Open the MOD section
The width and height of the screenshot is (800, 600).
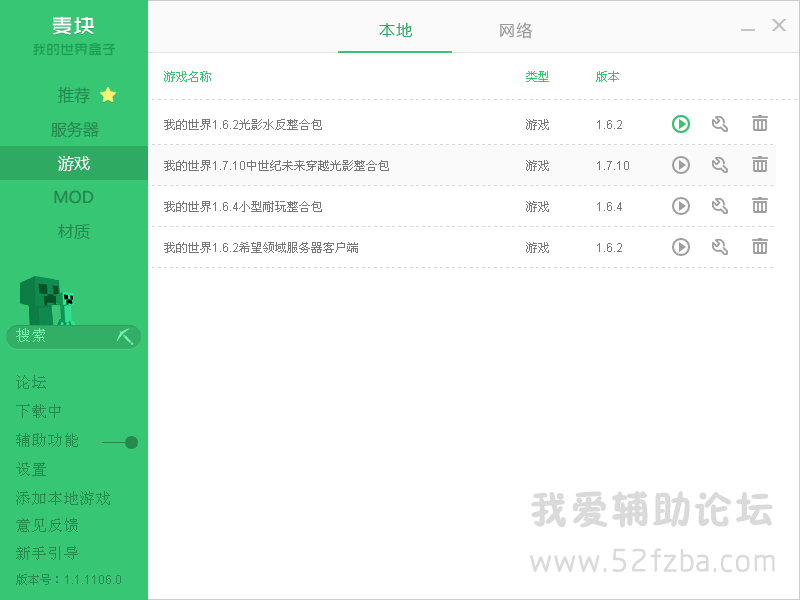point(73,197)
